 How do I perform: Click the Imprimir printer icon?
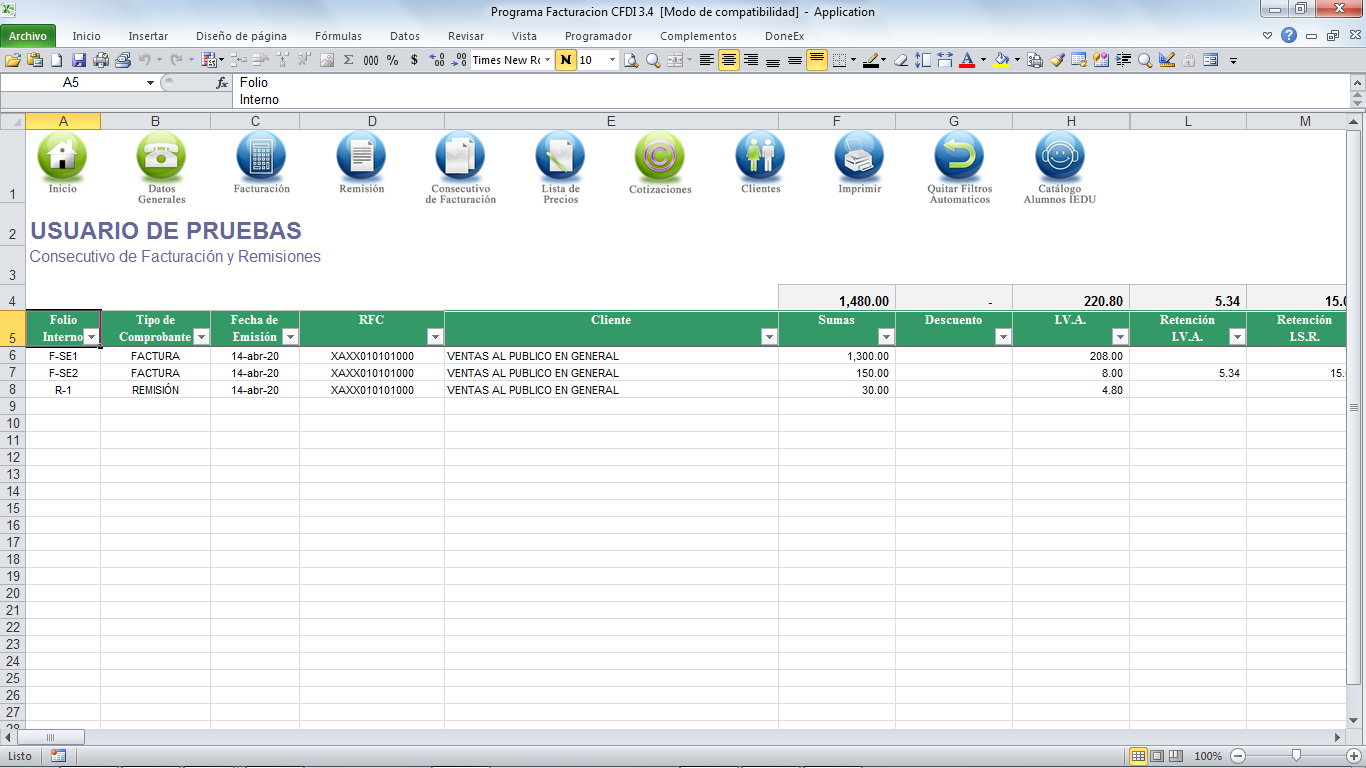[859, 157]
